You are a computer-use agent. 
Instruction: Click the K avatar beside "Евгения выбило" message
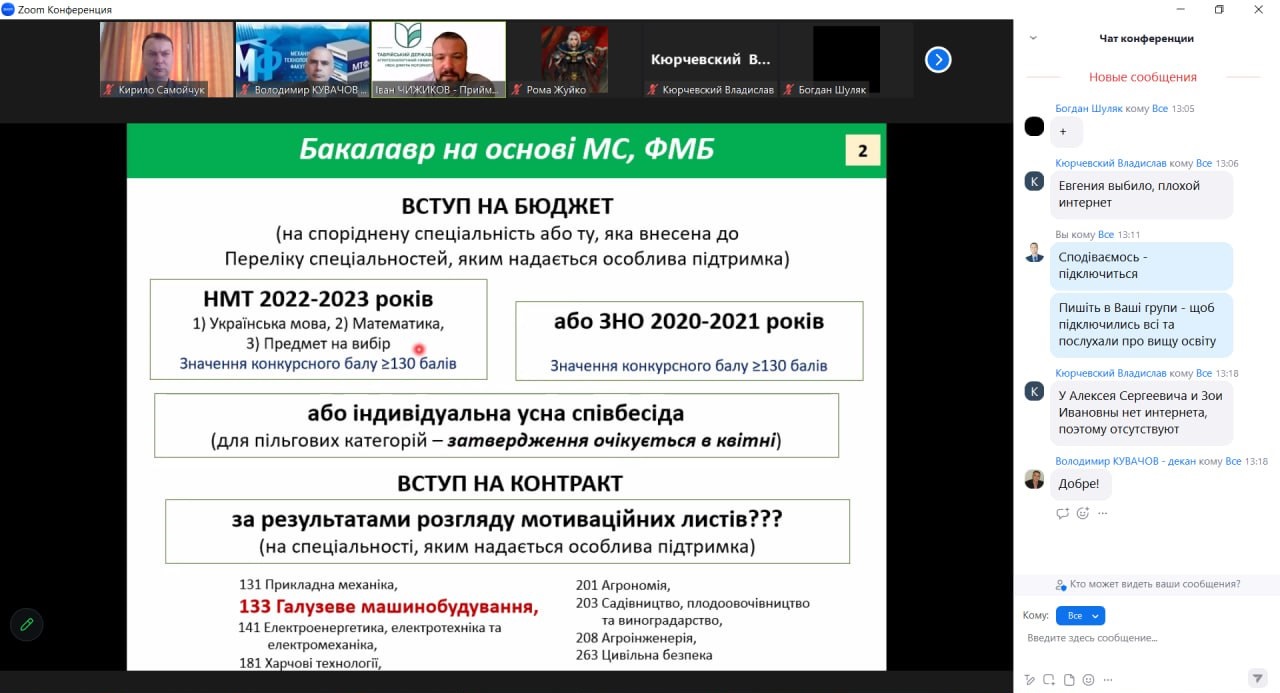point(1034,181)
